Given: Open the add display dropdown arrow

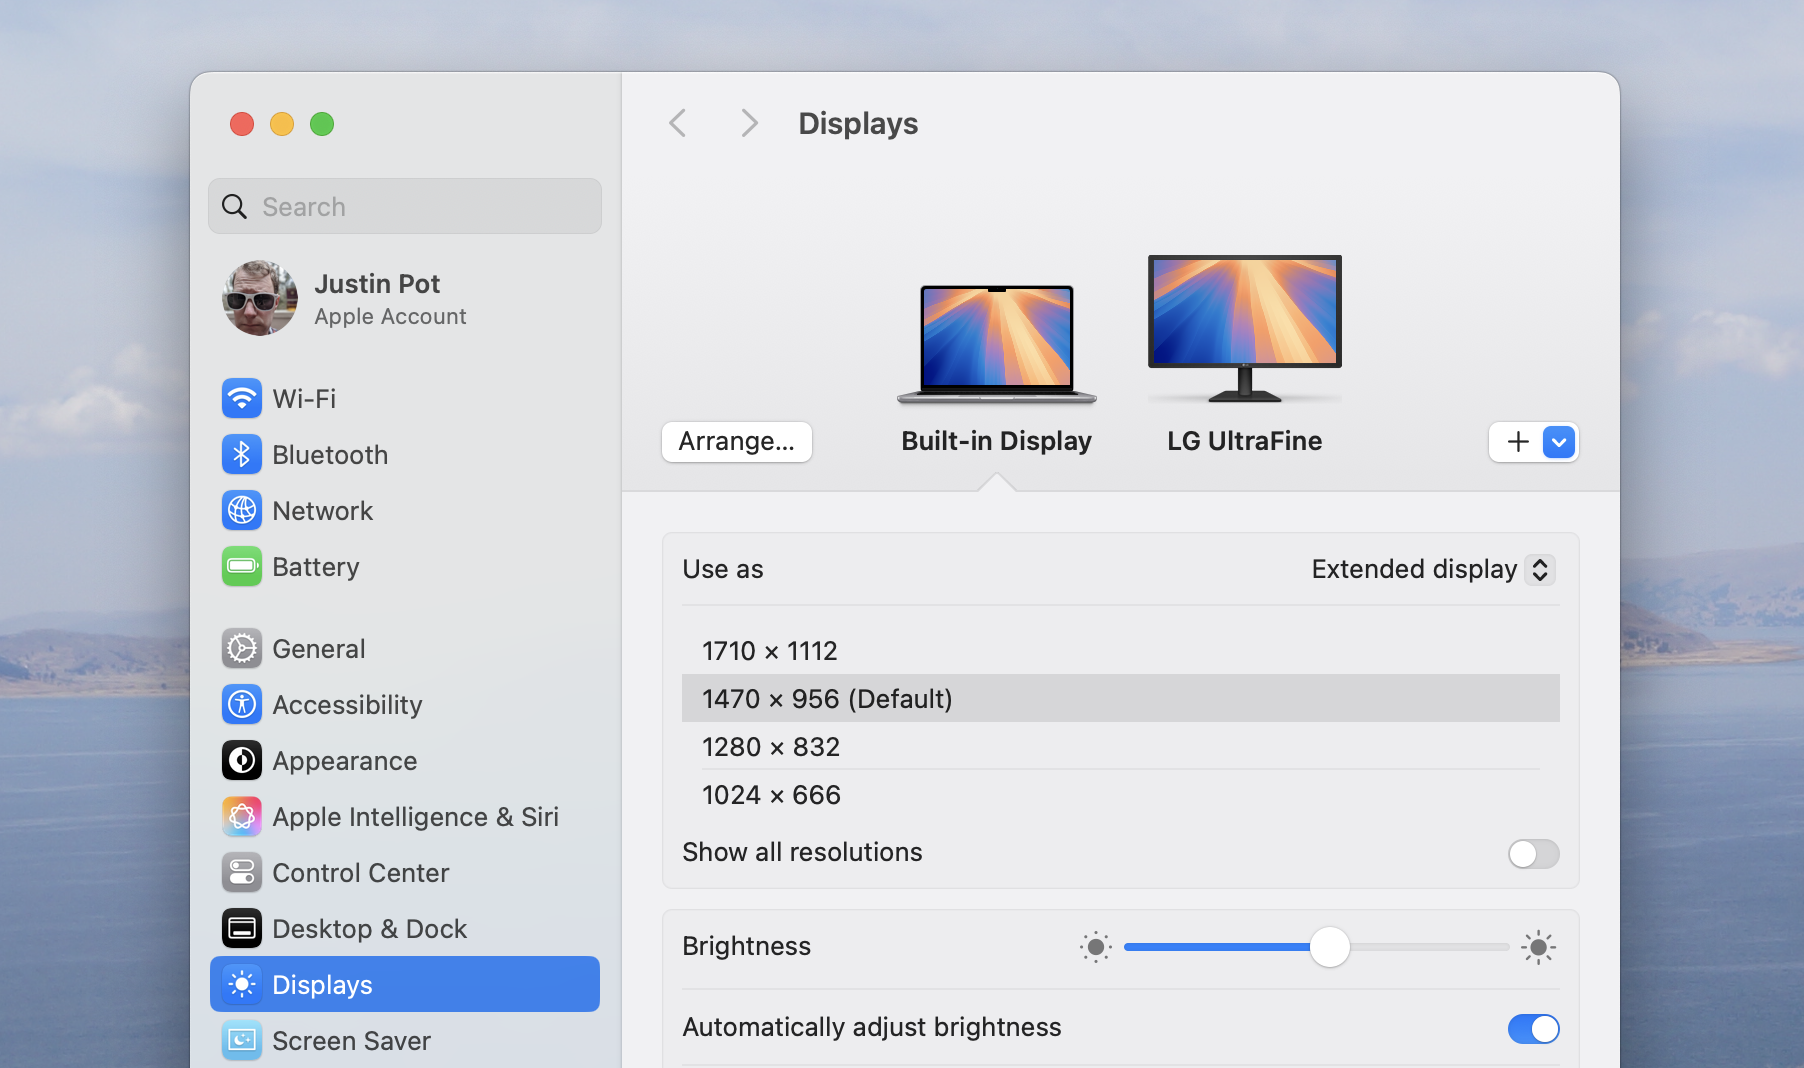Looking at the screenshot, I should pos(1559,442).
